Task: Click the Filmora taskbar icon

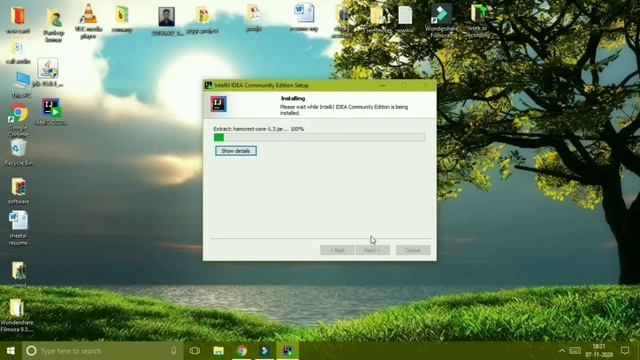Action: [x=264, y=351]
